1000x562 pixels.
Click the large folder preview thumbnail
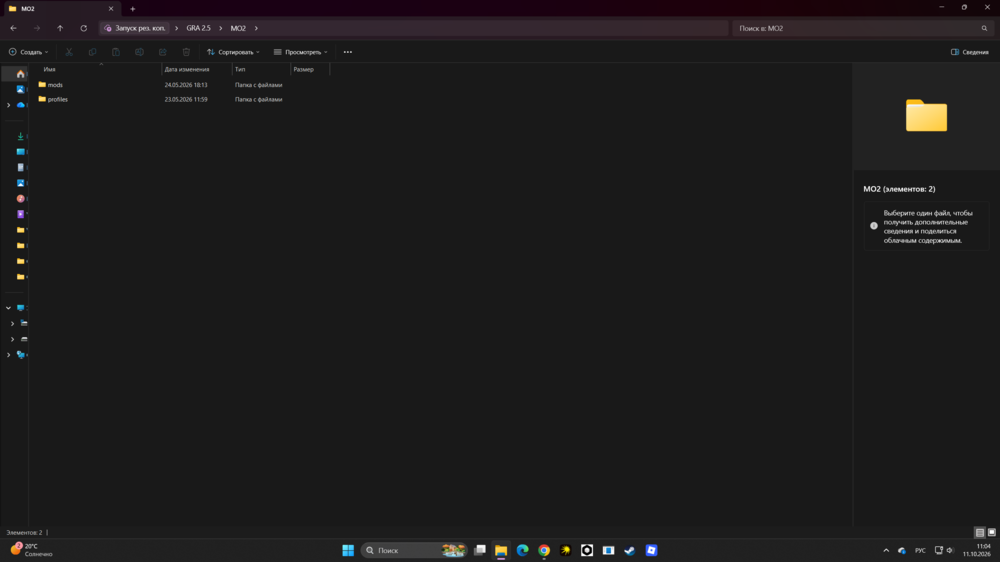tap(926, 115)
